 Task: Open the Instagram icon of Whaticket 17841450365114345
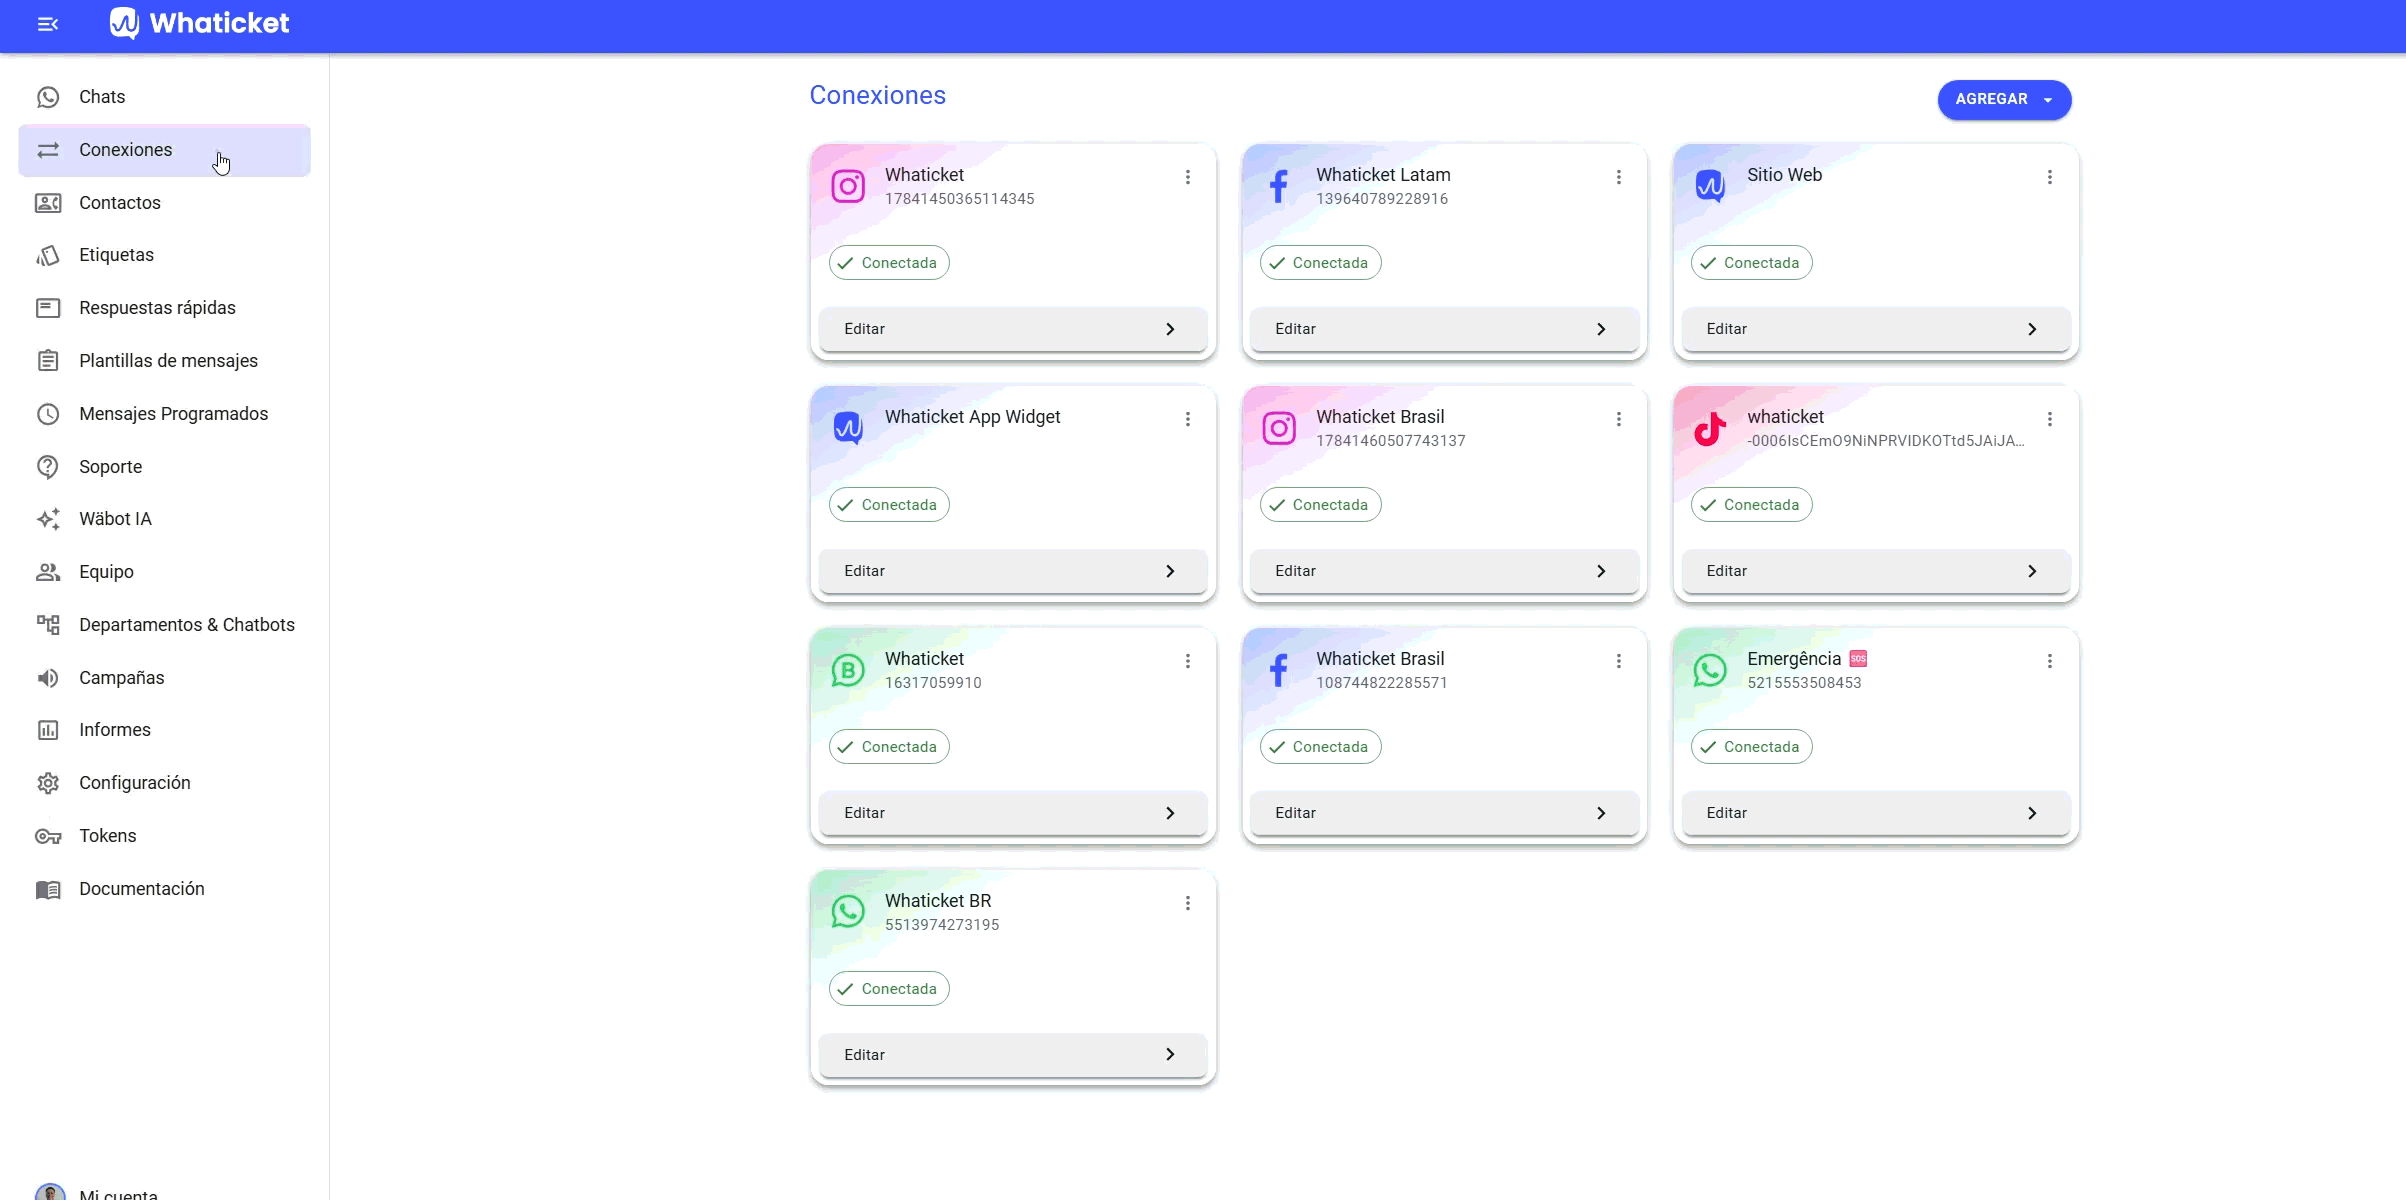(848, 186)
